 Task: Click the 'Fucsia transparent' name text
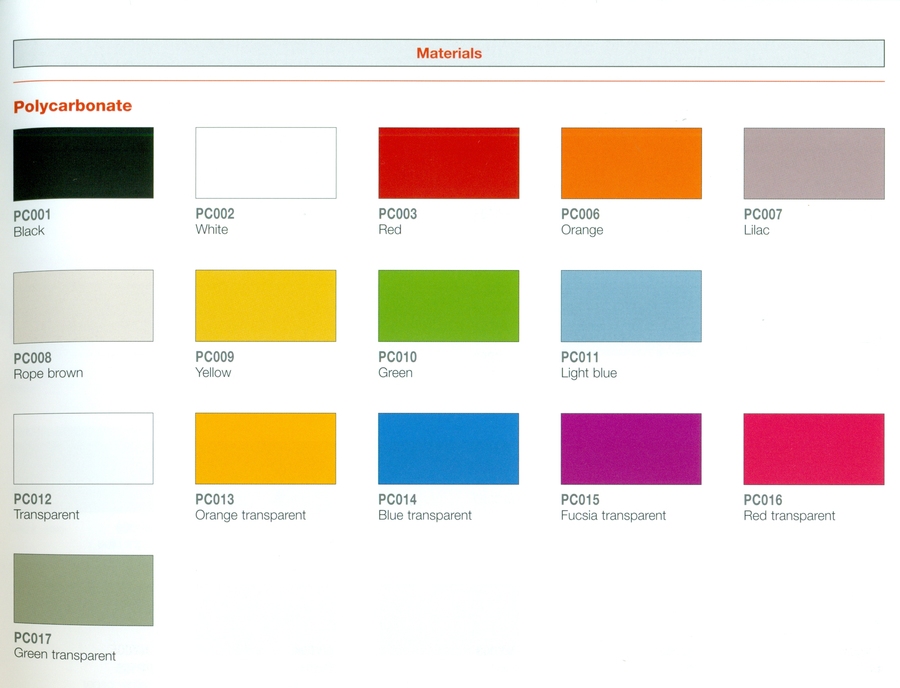pos(613,515)
